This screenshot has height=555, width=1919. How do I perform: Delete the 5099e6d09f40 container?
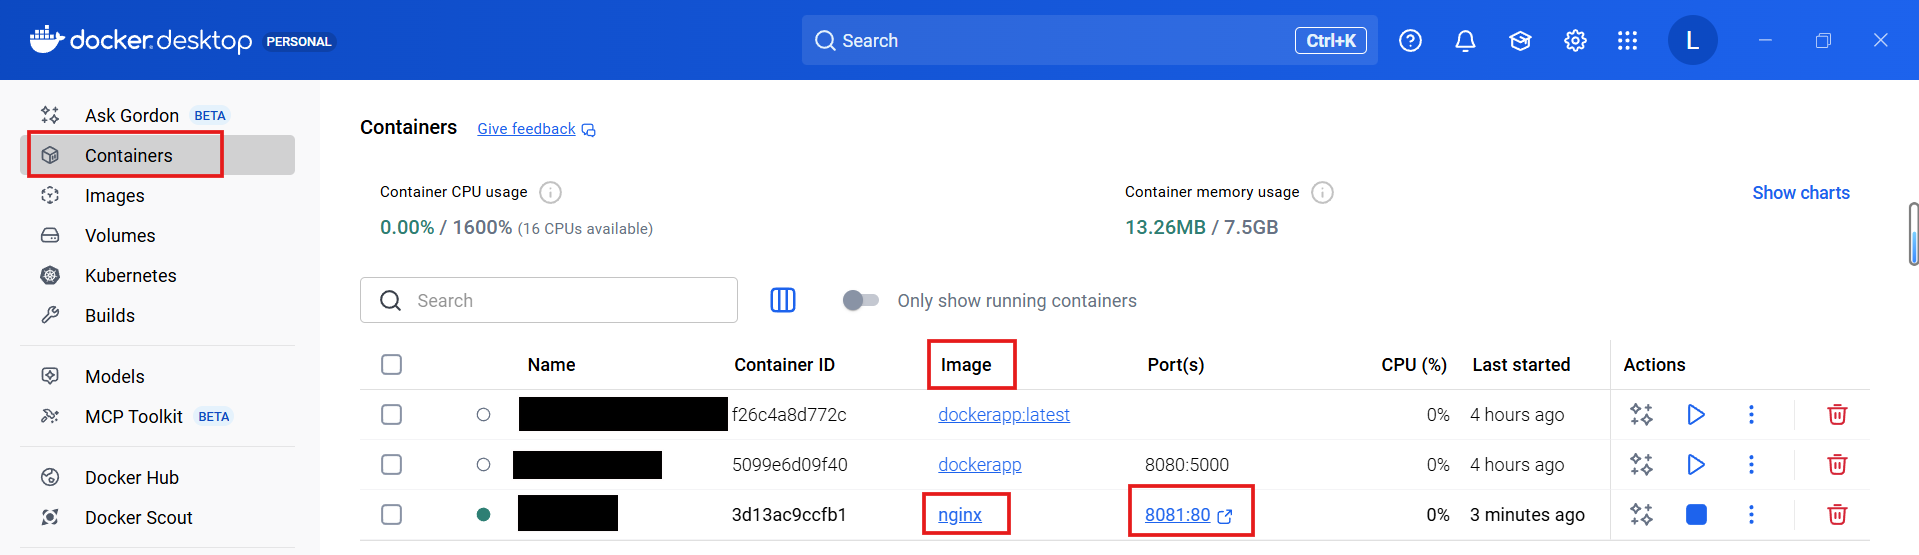tap(1837, 464)
